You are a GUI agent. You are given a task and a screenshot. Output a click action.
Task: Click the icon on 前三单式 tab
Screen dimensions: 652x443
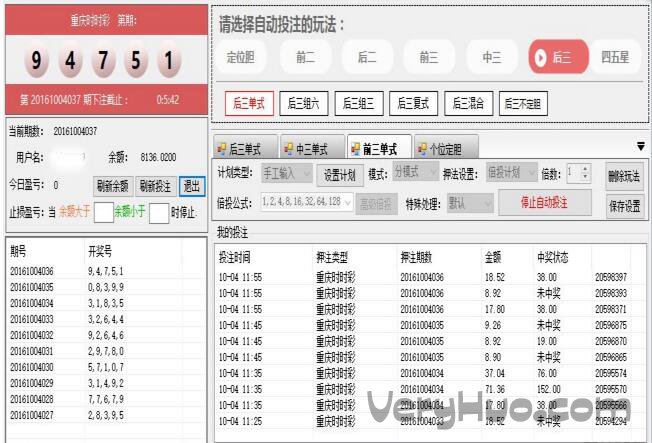[x=356, y=148]
